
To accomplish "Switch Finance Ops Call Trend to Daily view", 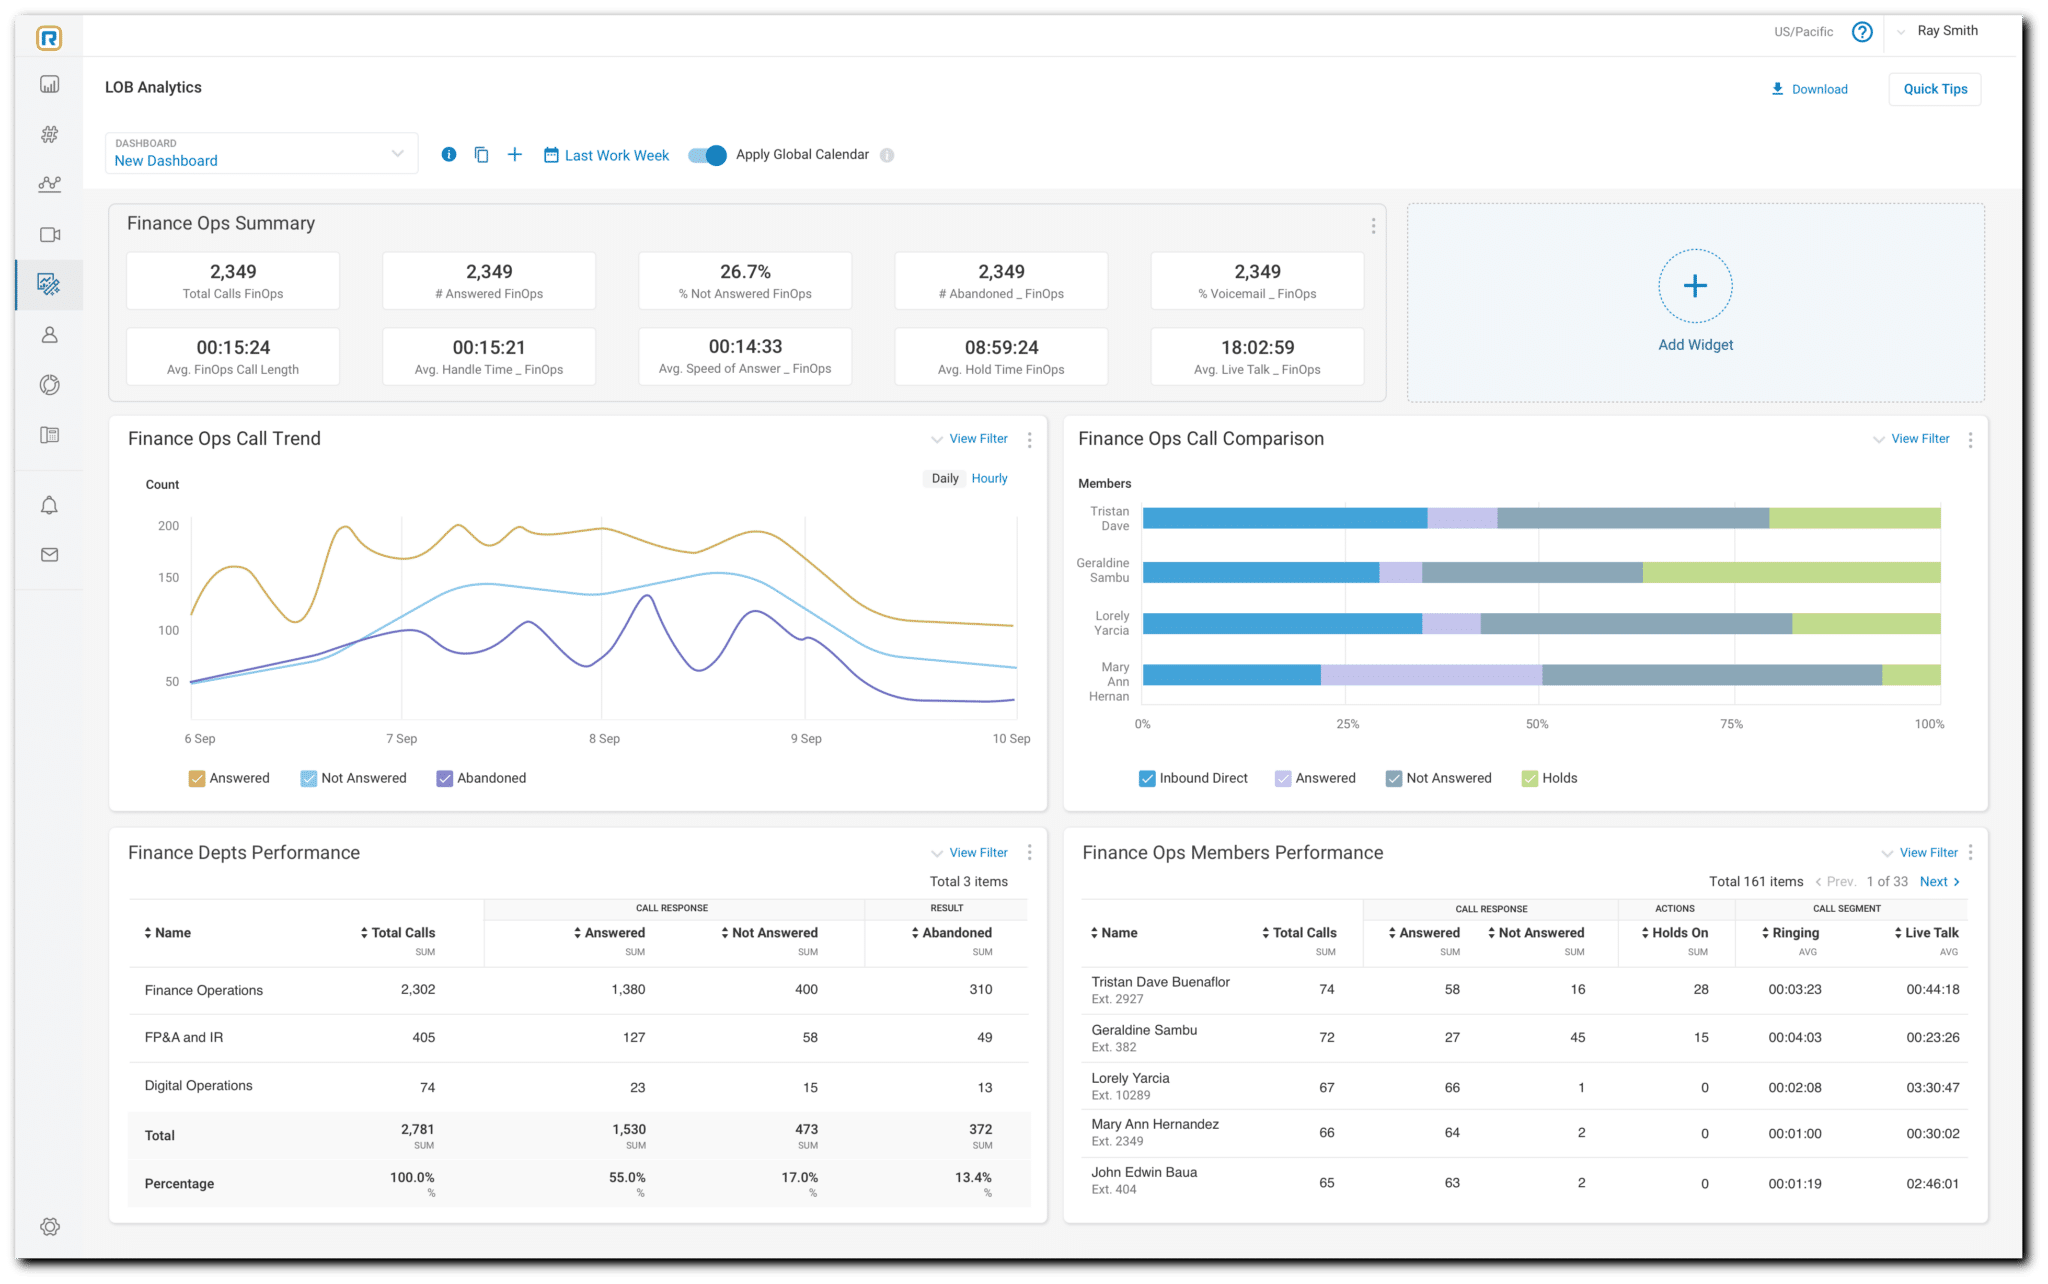I will point(945,478).
